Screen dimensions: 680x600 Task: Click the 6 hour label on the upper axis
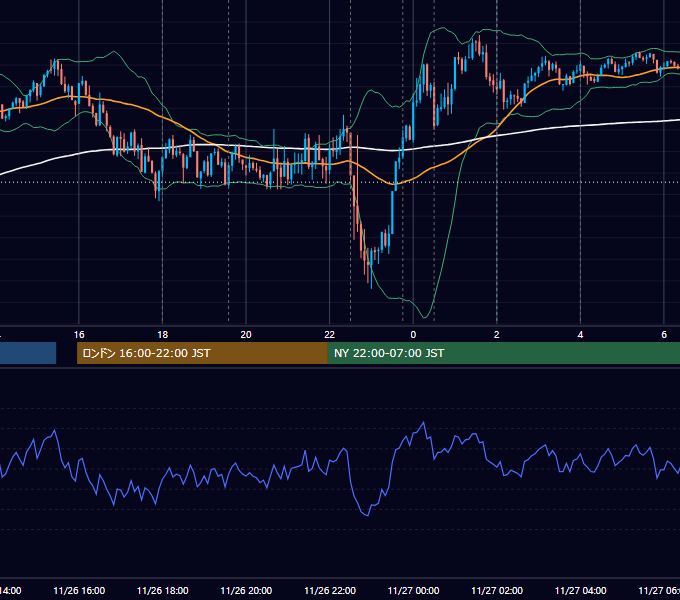point(664,335)
